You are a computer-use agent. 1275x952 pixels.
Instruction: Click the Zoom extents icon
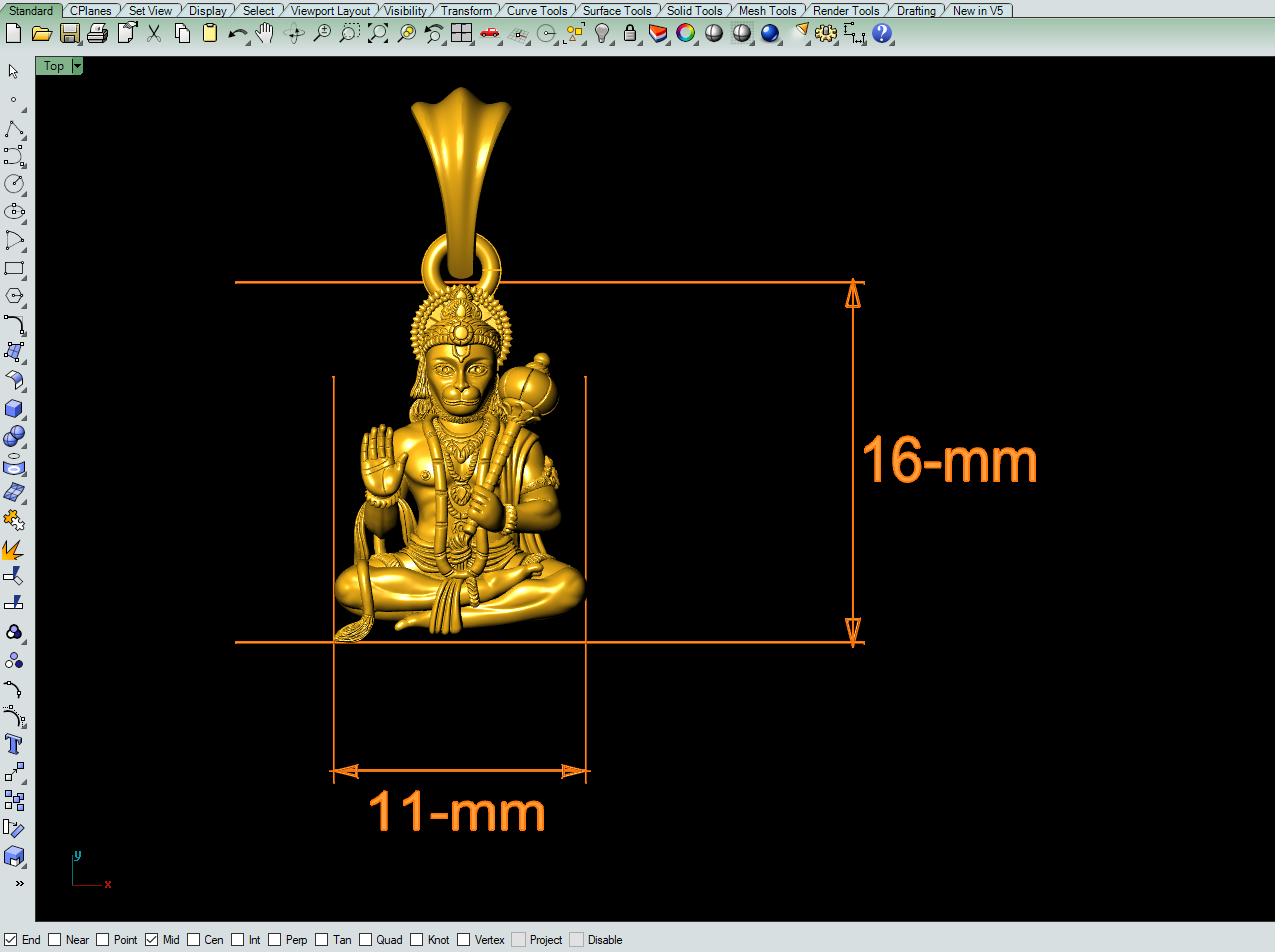click(x=378, y=34)
